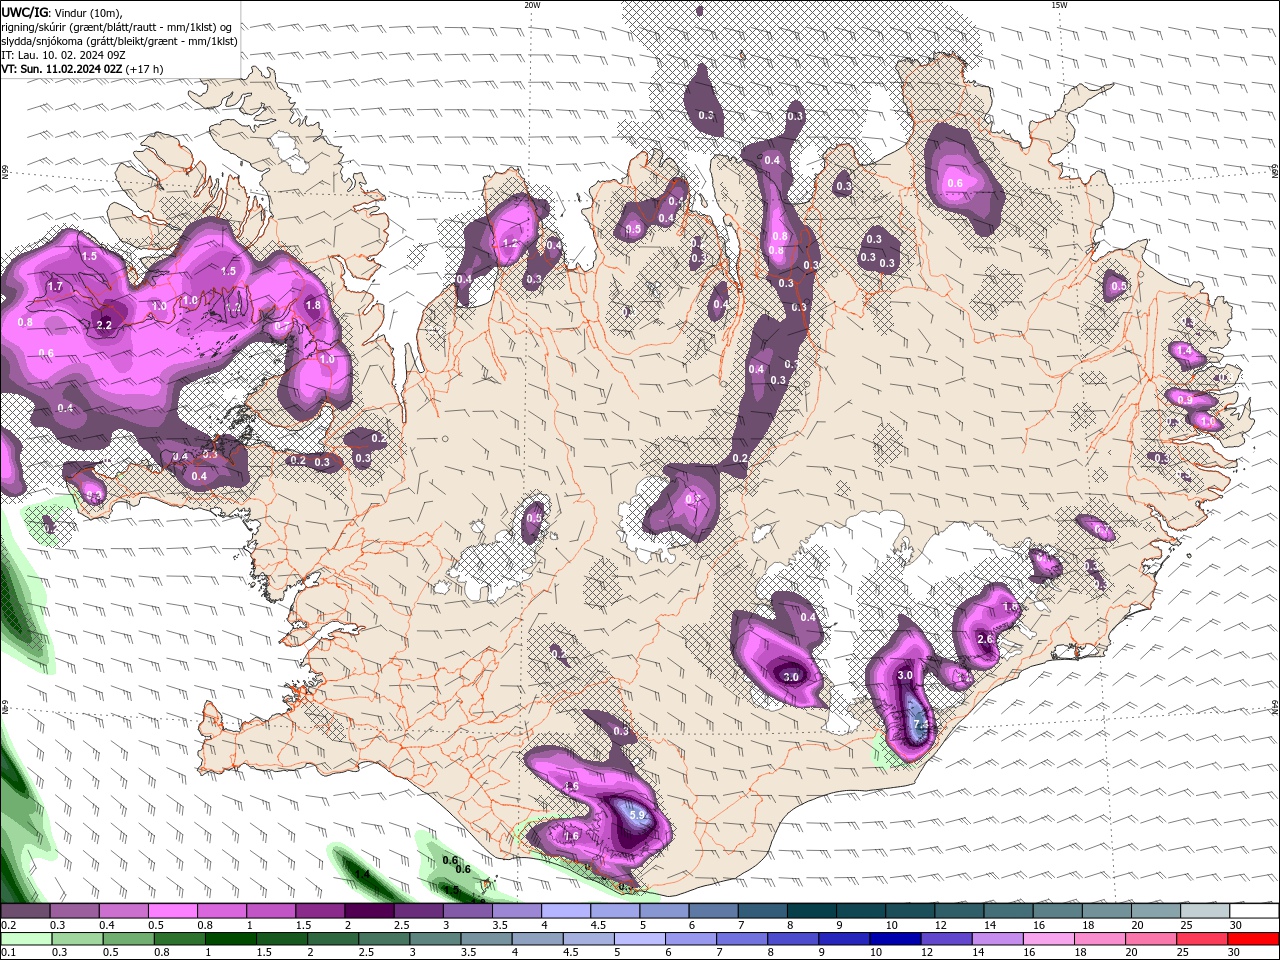Viewport: 1280px width, 960px height.
Task: Click the '20W' longitude label
Action: point(532,5)
